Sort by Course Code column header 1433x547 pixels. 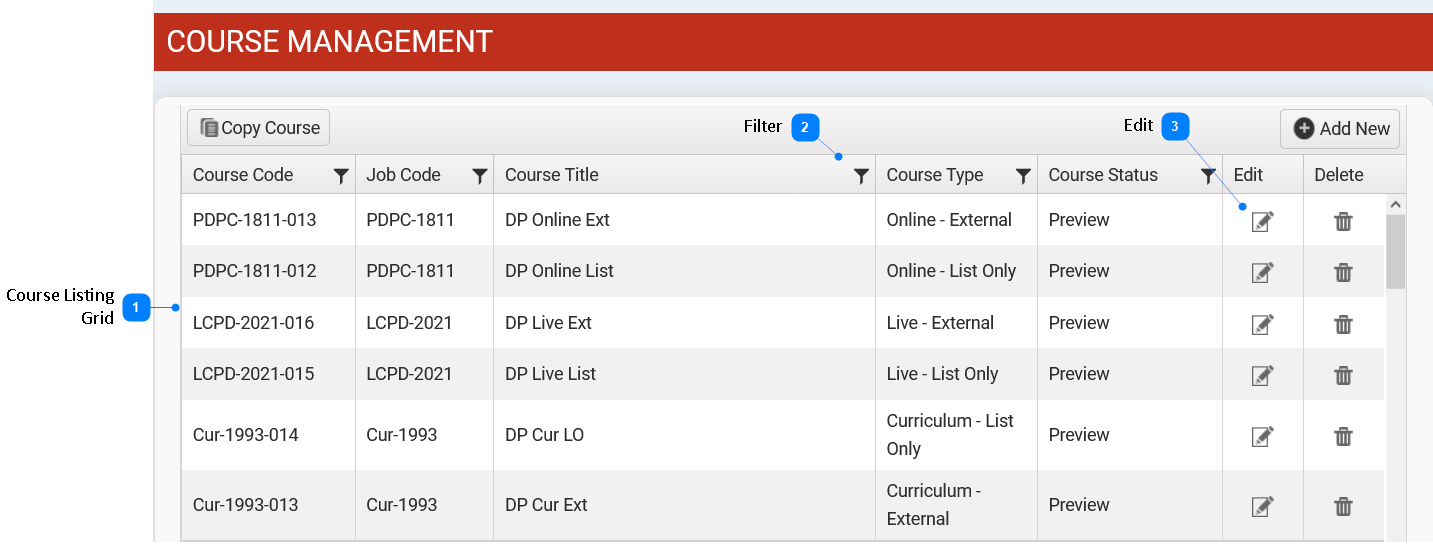point(243,175)
